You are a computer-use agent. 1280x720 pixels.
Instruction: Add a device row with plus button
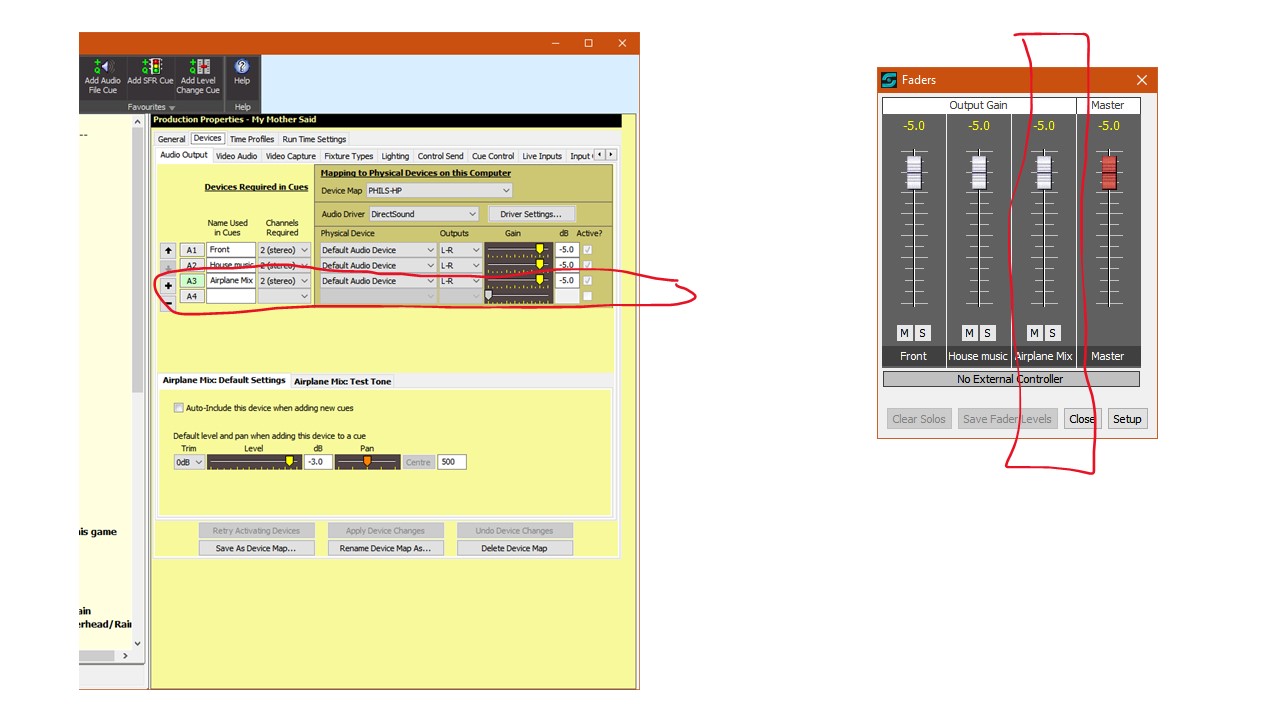click(168, 286)
